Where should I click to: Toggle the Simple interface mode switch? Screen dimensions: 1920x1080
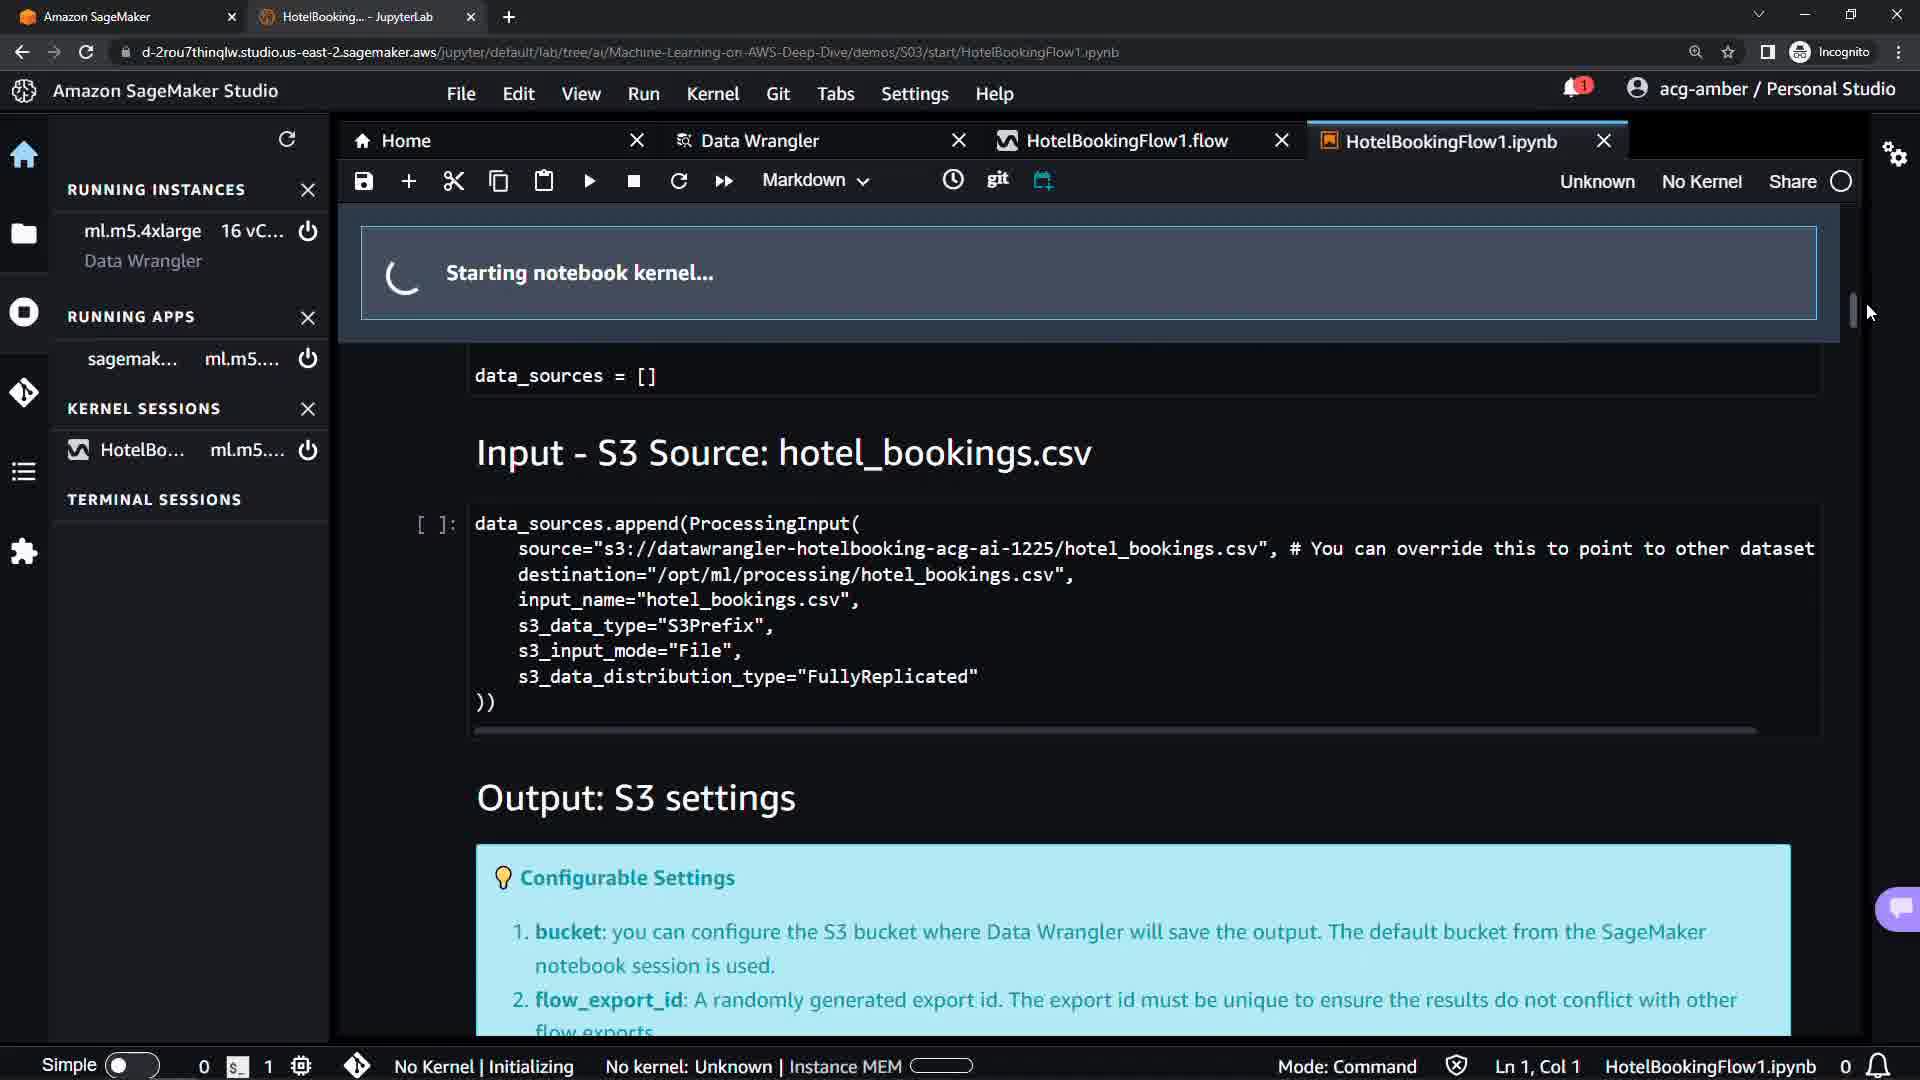coord(131,1065)
